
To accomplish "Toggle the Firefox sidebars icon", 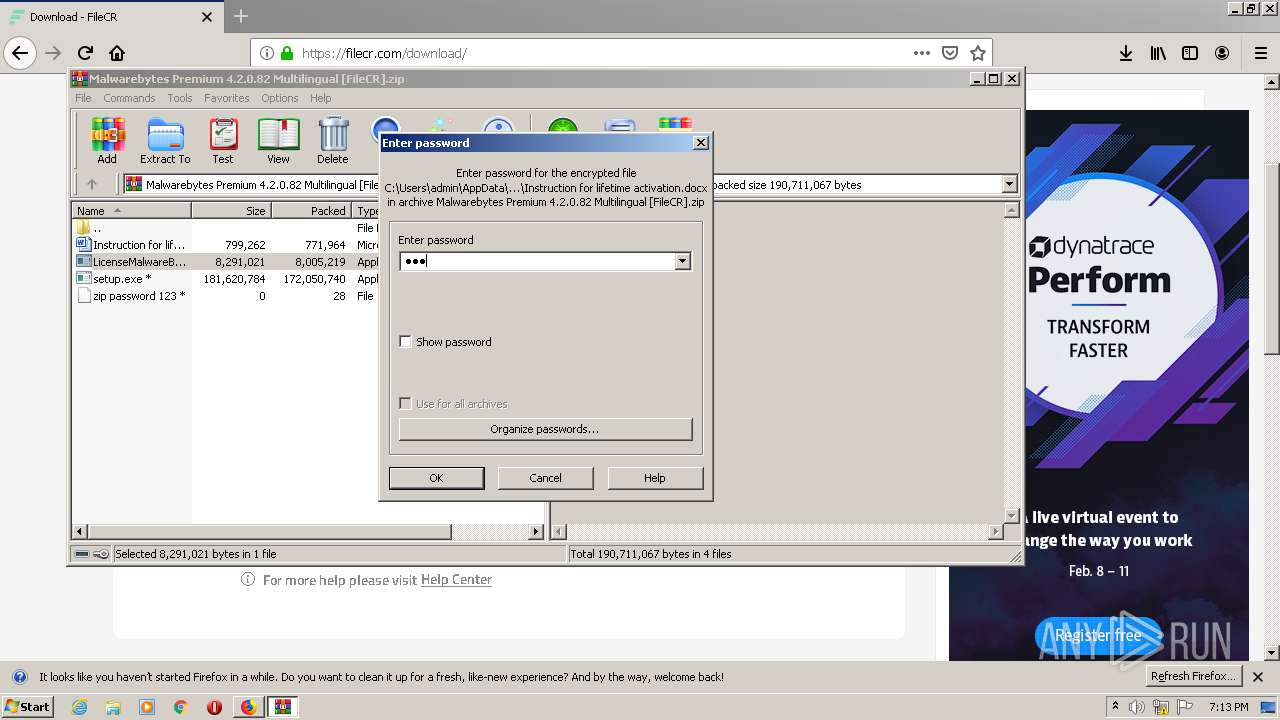I will click(1190, 53).
